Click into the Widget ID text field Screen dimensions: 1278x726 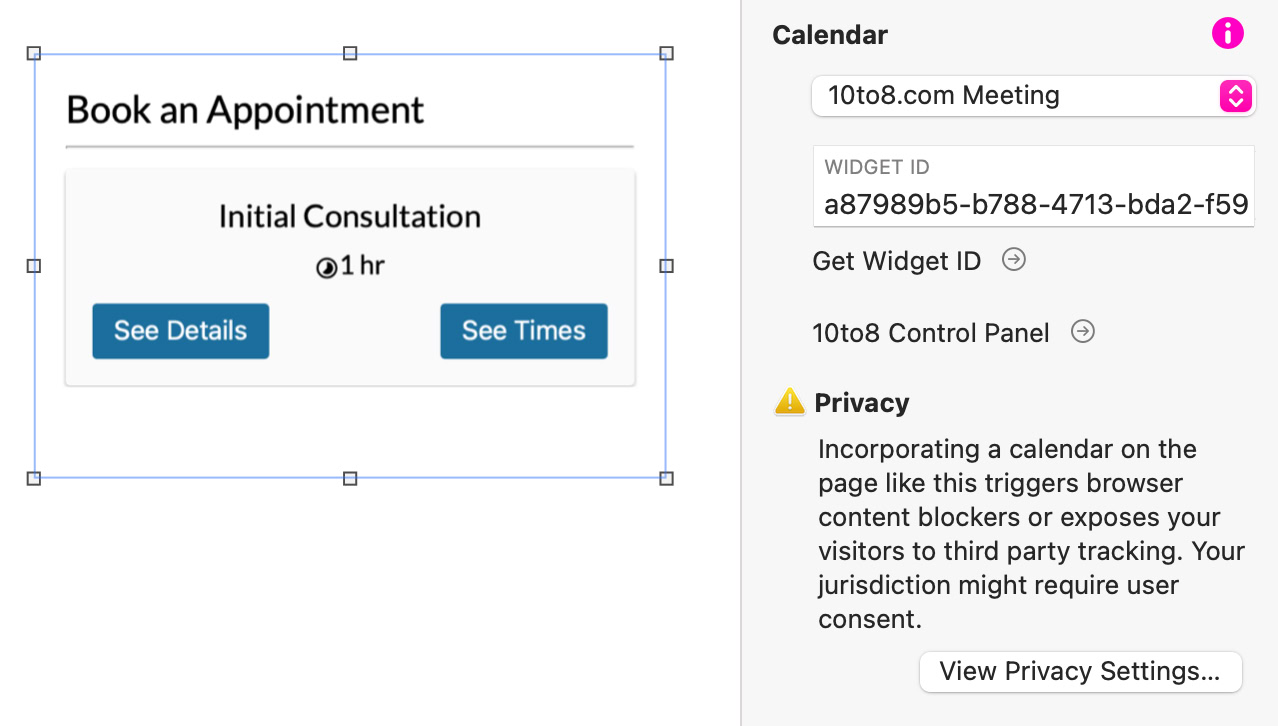tap(1033, 204)
